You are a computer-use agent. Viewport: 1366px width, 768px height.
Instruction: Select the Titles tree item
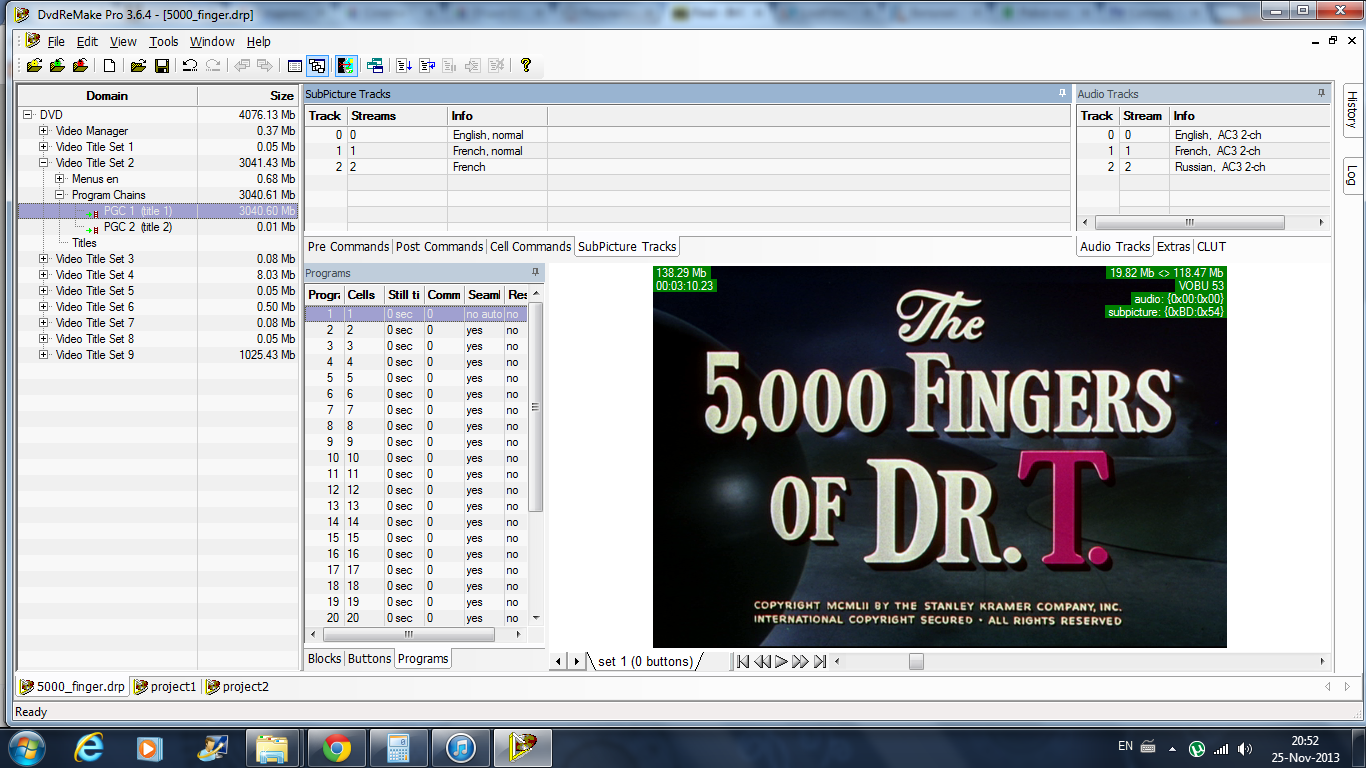click(x=84, y=243)
